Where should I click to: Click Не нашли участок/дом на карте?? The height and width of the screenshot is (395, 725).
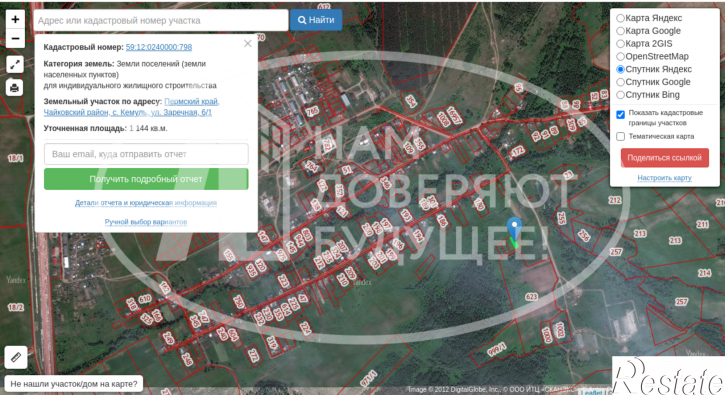point(74,384)
